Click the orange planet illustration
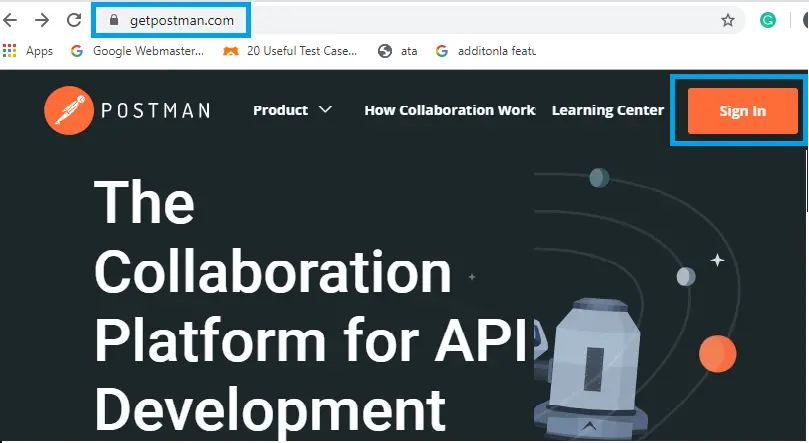This screenshot has width=809, height=443. pyautogui.click(x=717, y=353)
